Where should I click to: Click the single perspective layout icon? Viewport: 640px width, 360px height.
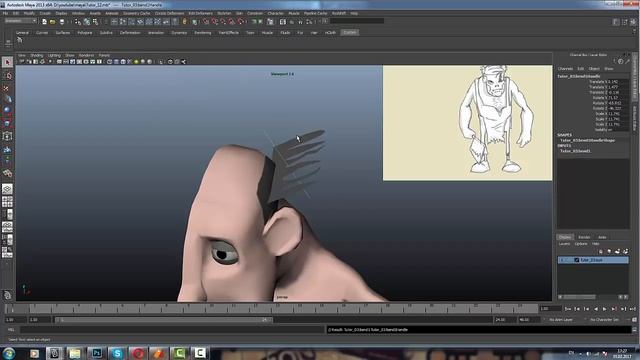click(7, 189)
